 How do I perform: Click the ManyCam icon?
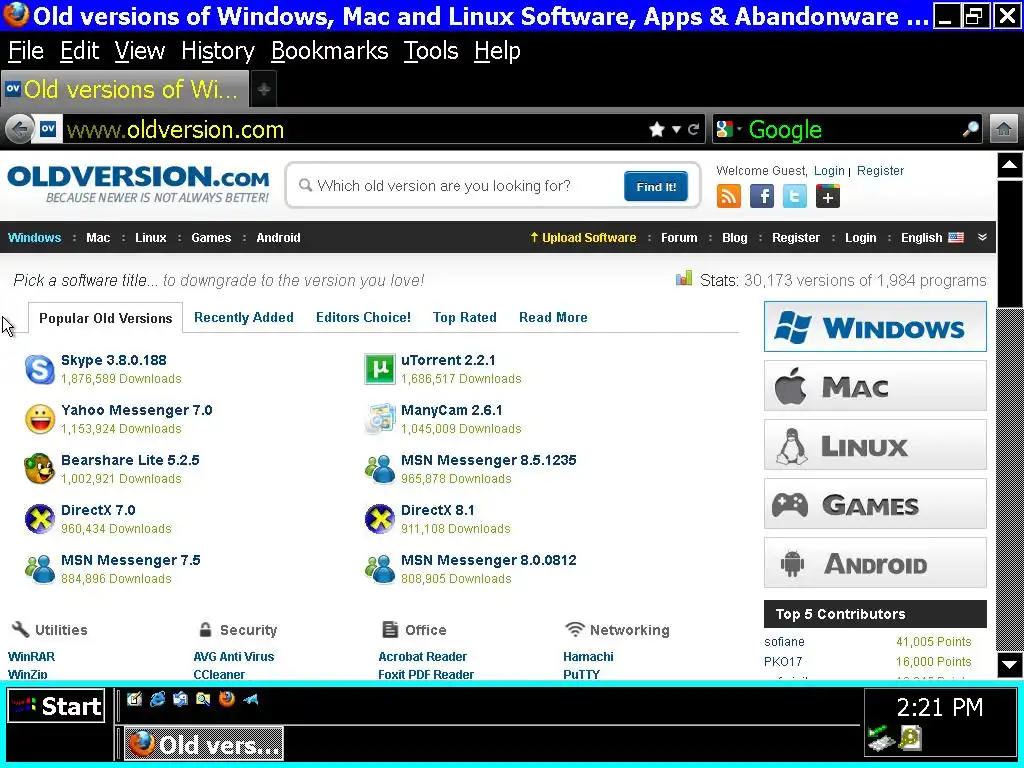point(379,419)
